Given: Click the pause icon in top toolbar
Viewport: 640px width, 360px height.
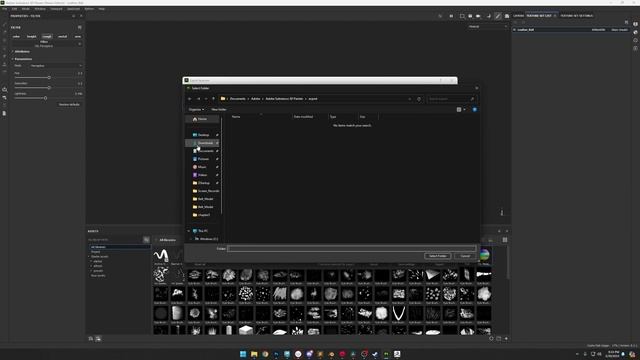Looking at the screenshot, I should click(451, 16).
